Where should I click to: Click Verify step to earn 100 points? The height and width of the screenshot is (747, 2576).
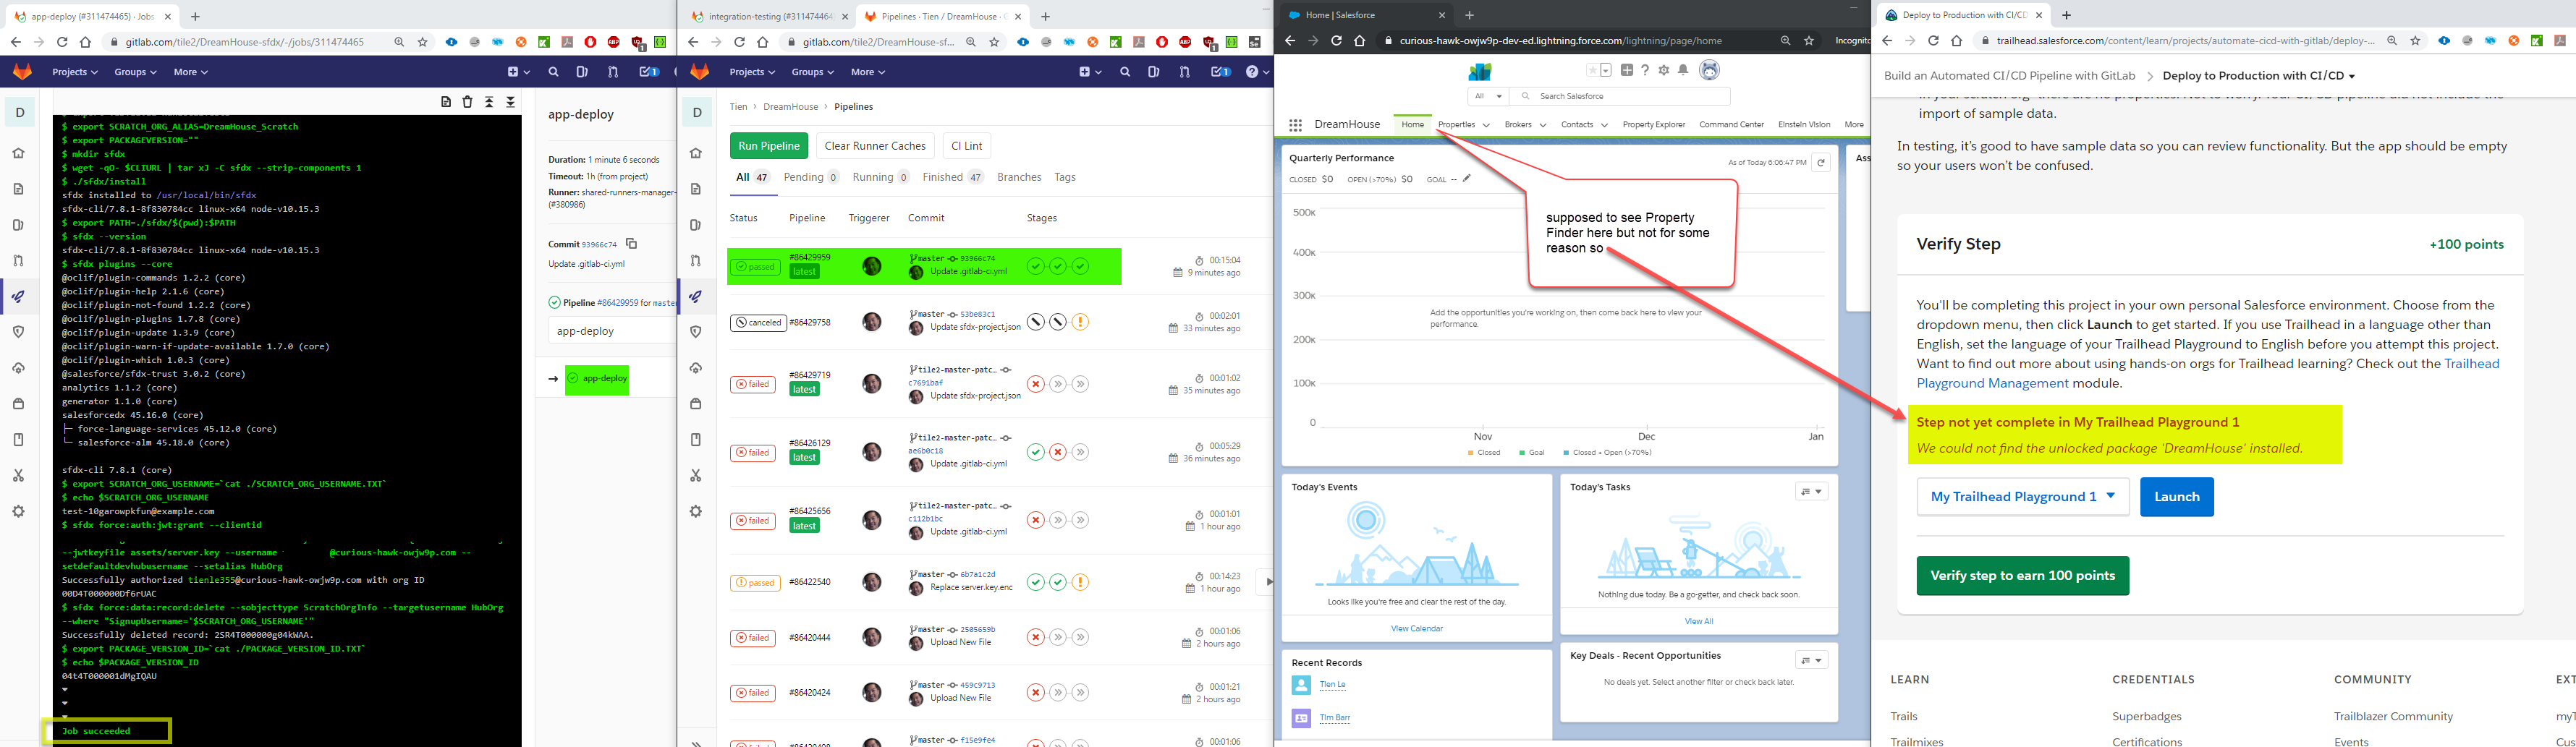[x=2022, y=576]
